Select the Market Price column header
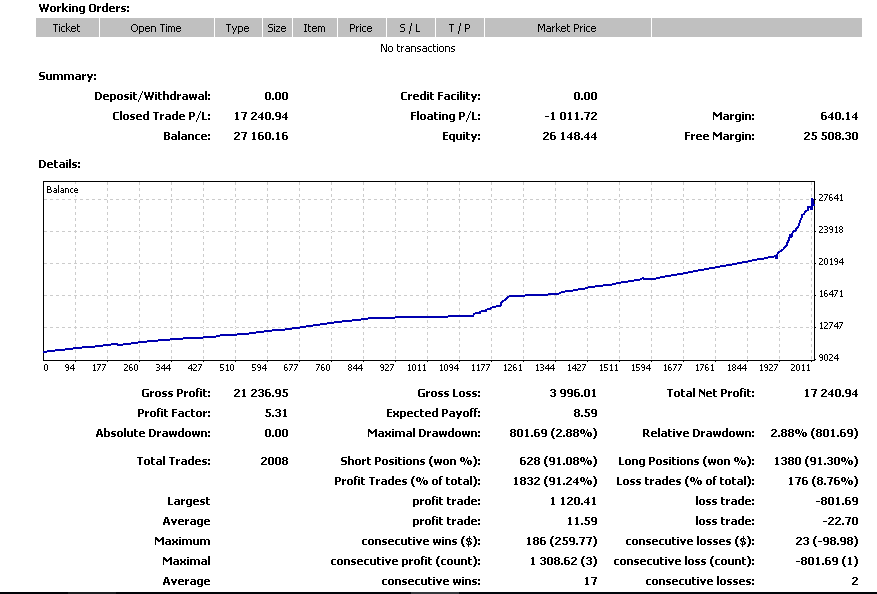This screenshot has width=877, height=594. 566,28
